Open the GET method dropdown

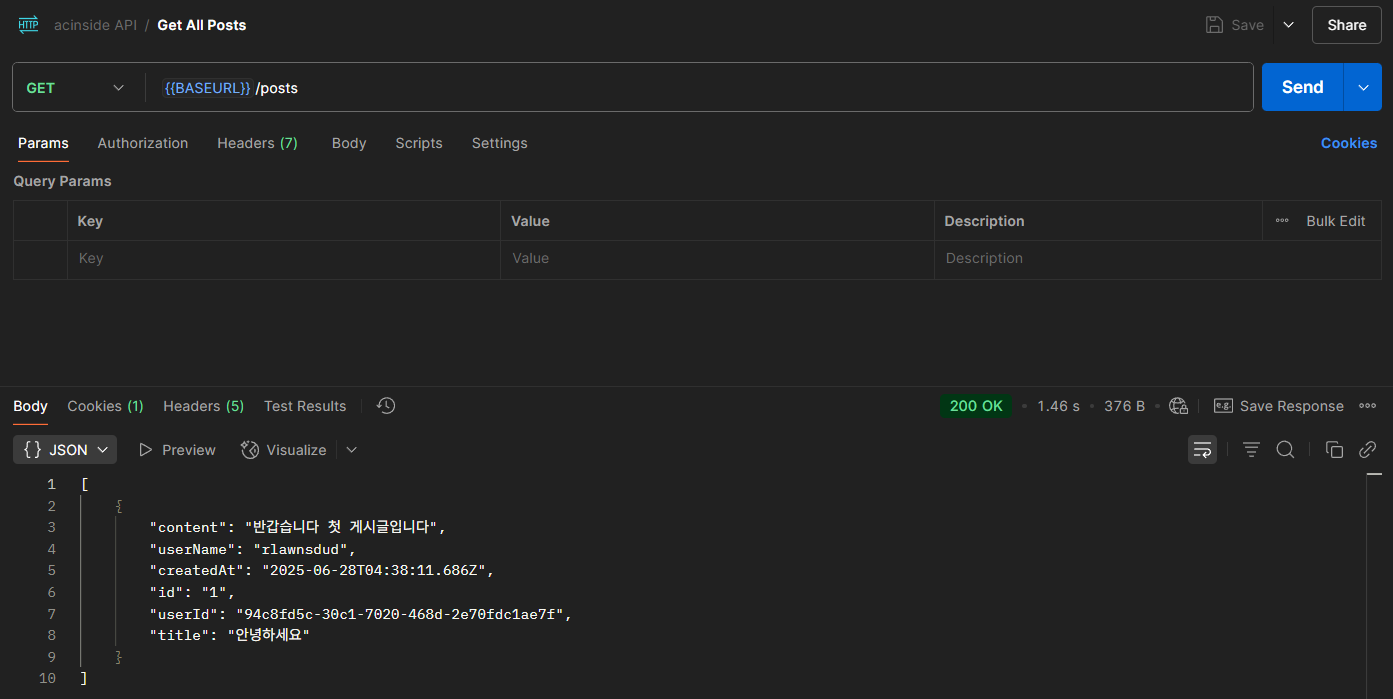76,88
